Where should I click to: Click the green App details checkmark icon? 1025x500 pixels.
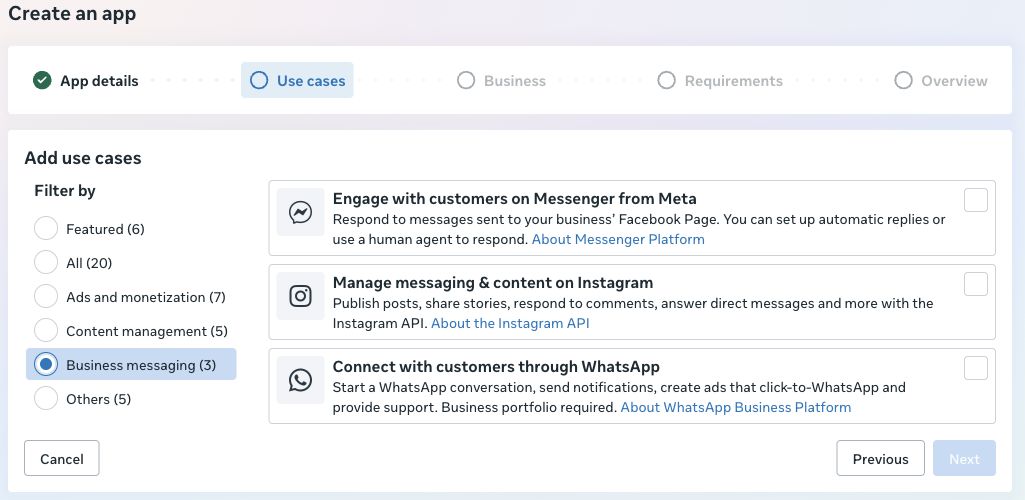pos(42,80)
